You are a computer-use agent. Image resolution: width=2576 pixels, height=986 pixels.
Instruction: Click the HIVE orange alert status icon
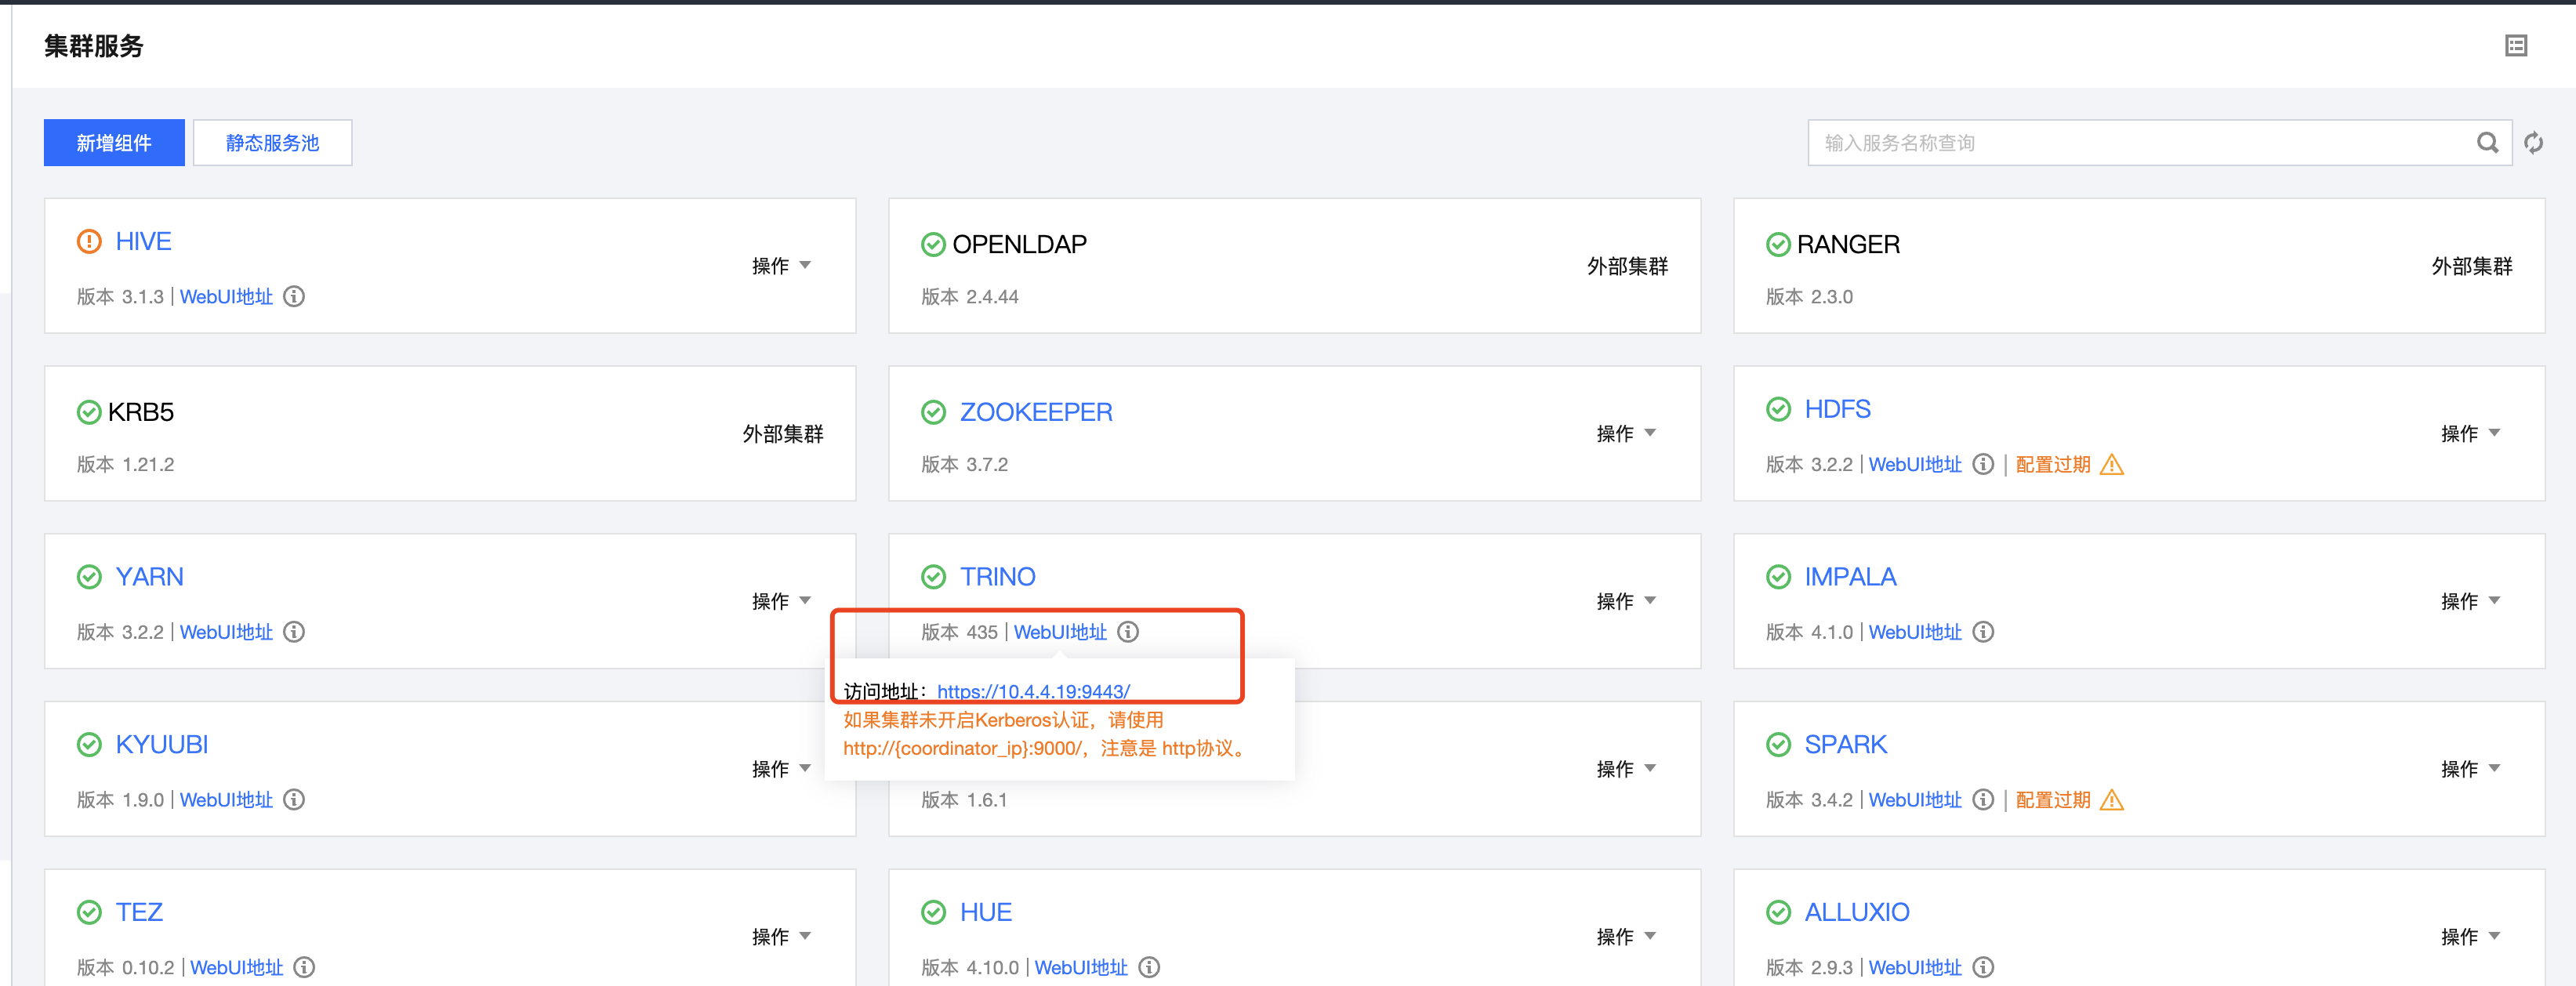[89, 242]
